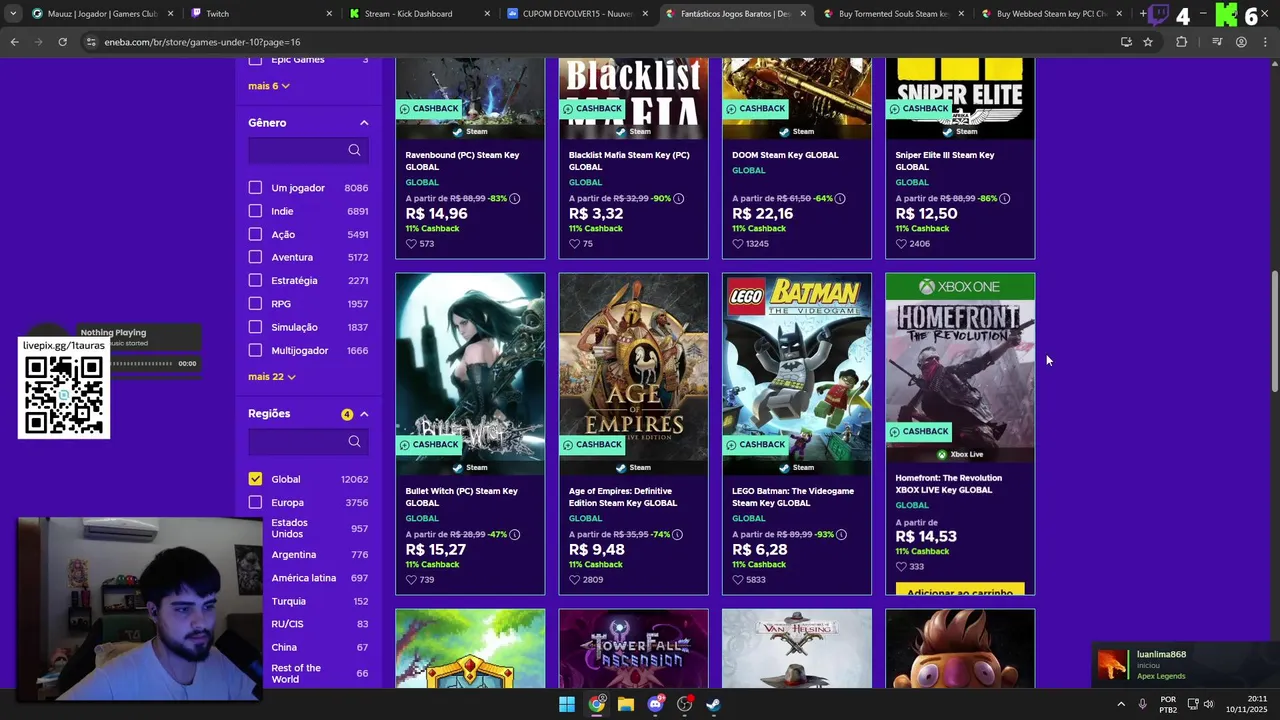Open Ravenbound (PC) Steam Key title link
The image size is (1280, 720).
pos(462,161)
